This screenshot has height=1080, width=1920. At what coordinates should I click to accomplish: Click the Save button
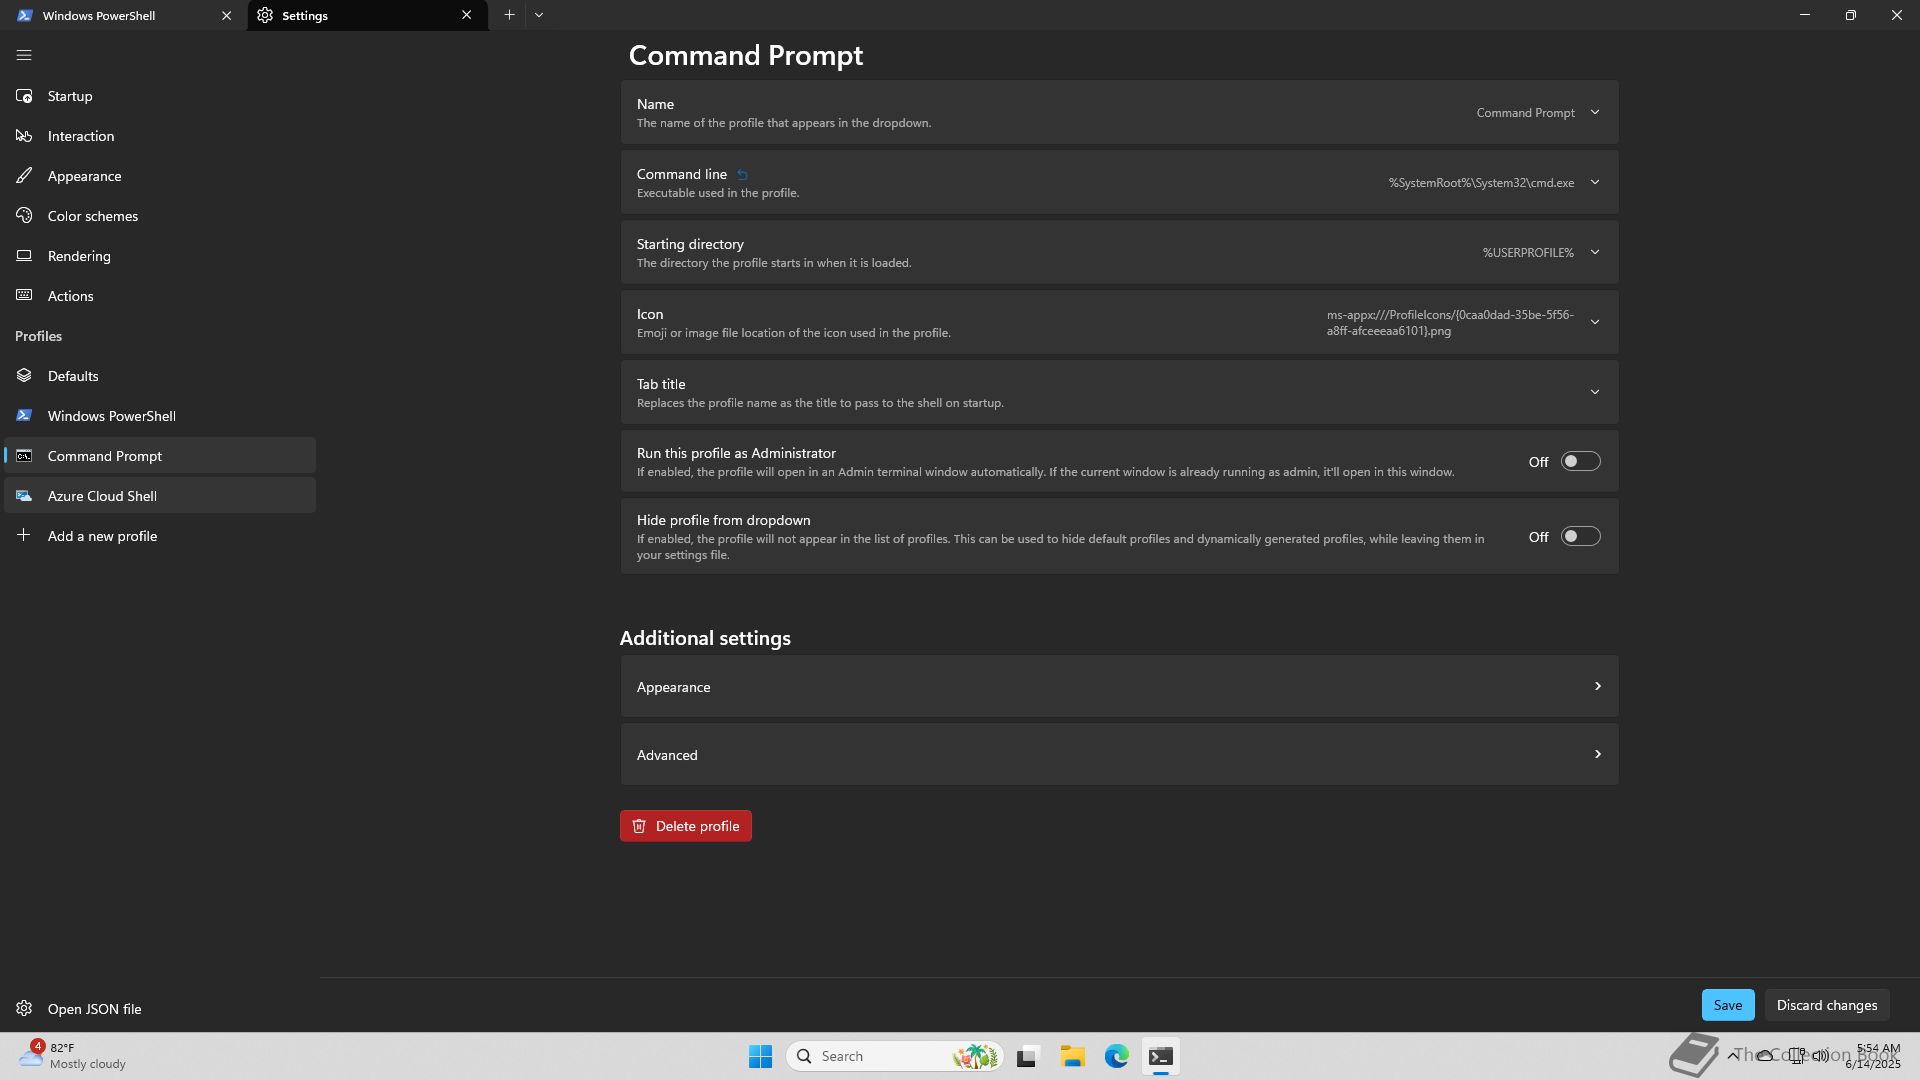(1727, 1005)
